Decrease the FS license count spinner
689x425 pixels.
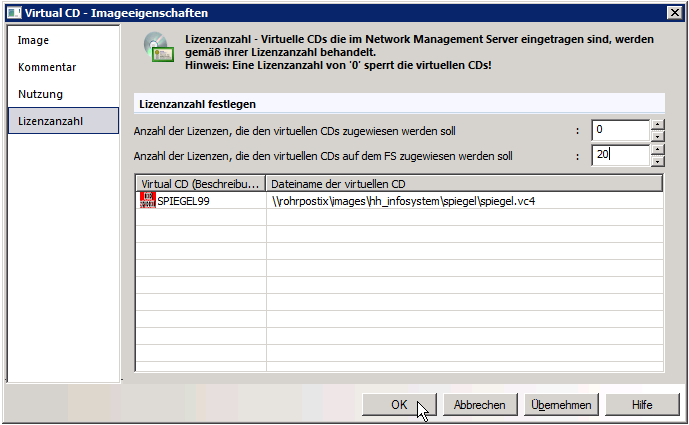point(657,161)
